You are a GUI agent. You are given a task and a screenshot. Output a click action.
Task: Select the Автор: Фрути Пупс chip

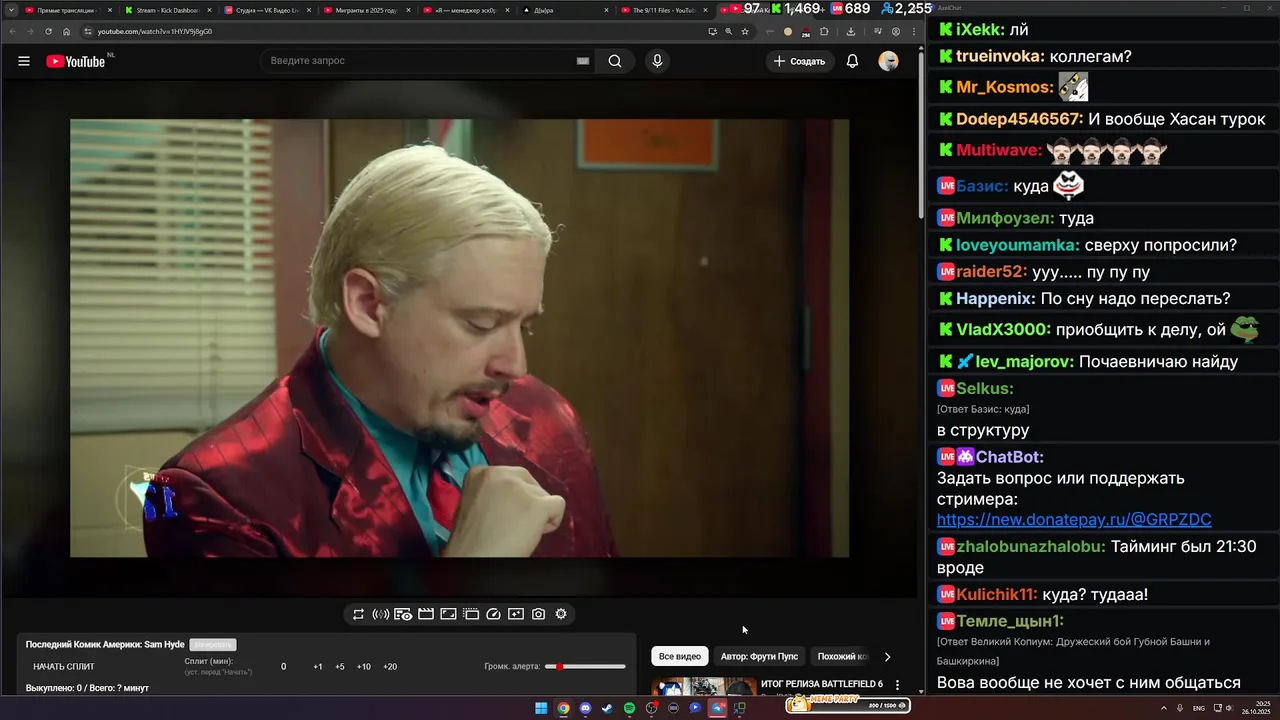(x=759, y=656)
